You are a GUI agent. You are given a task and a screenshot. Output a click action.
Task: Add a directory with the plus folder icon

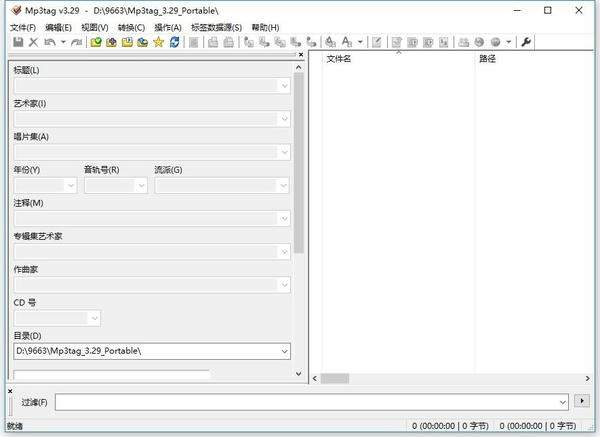click(x=111, y=42)
